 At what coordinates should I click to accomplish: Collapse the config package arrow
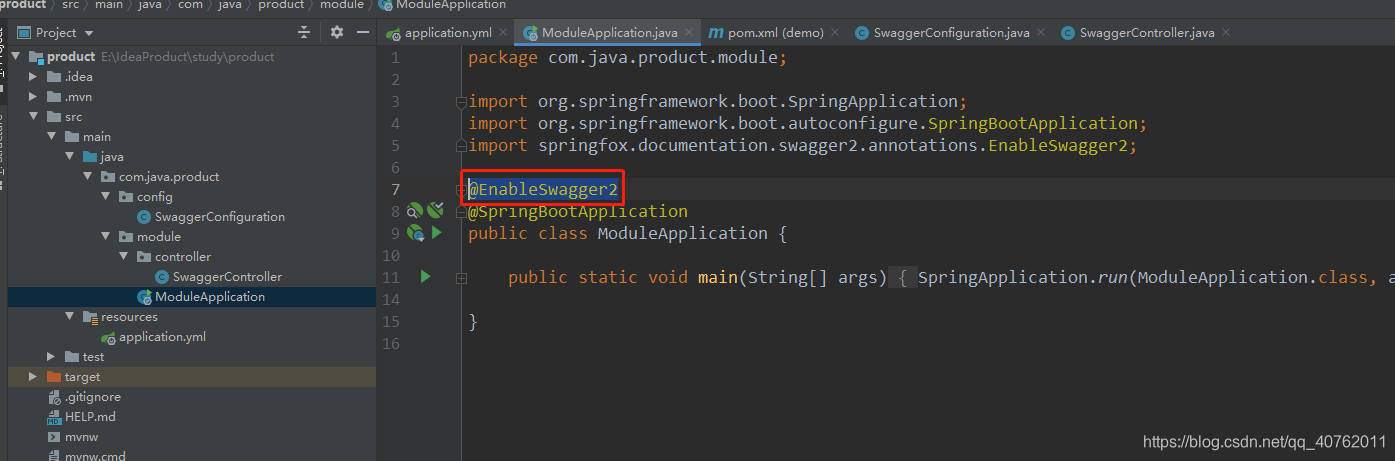106,197
